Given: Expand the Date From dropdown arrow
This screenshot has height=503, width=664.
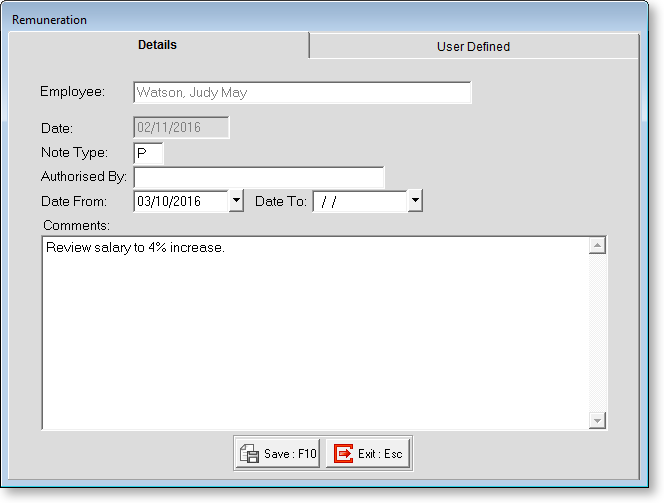Looking at the screenshot, I should (x=236, y=202).
